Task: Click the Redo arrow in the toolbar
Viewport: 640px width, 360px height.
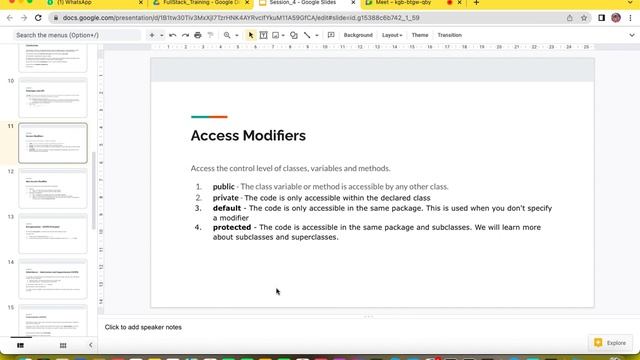Action: 185,35
